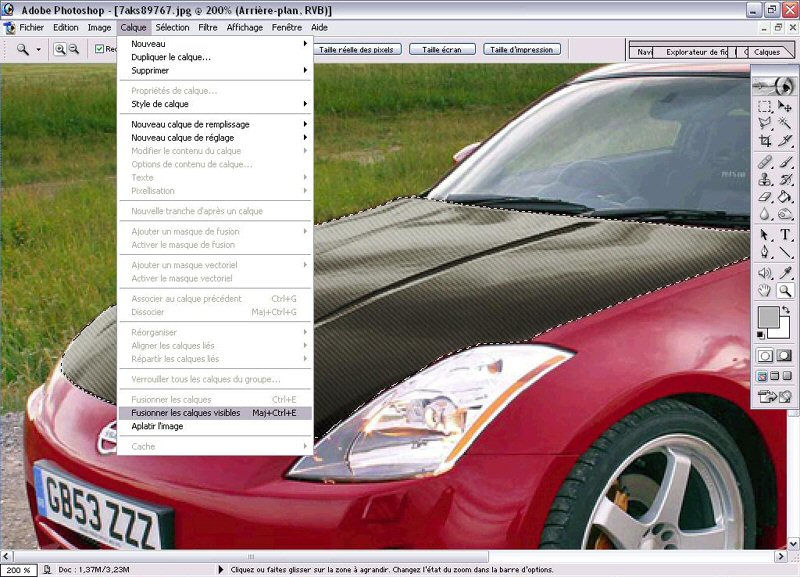Select the Zoom tool in toolbox

[785, 291]
